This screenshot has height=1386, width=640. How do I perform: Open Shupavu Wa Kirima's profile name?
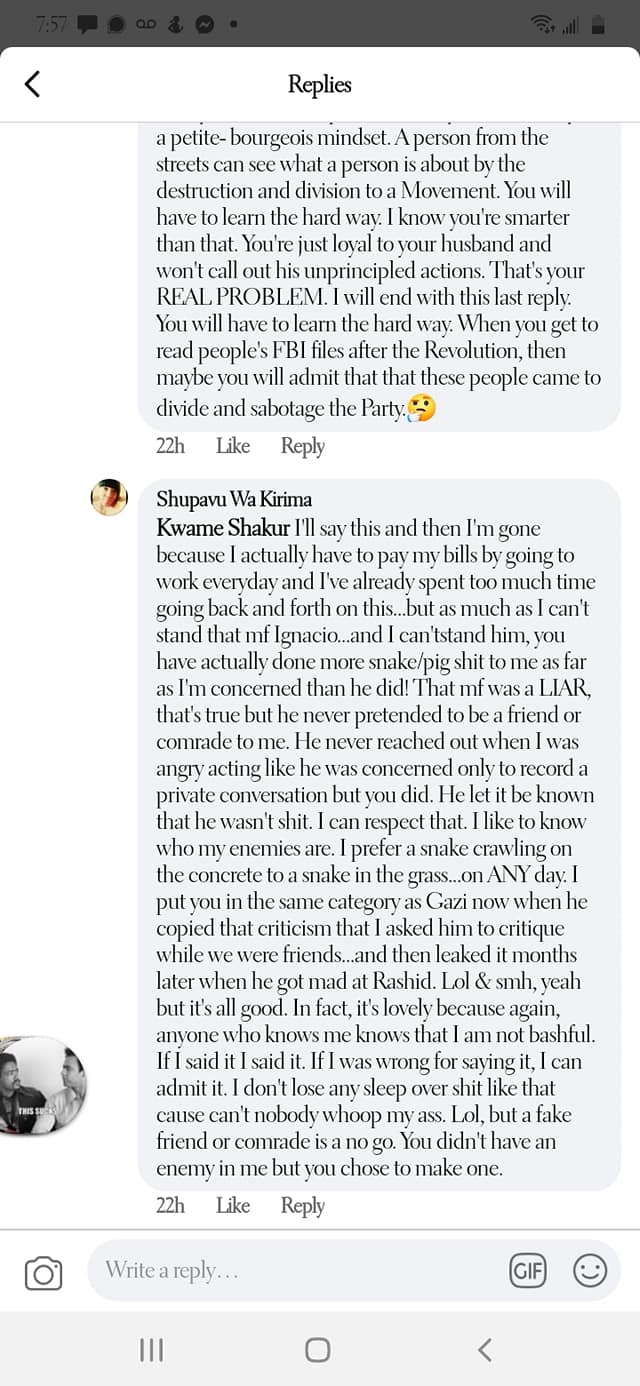click(x=234, y=500)
